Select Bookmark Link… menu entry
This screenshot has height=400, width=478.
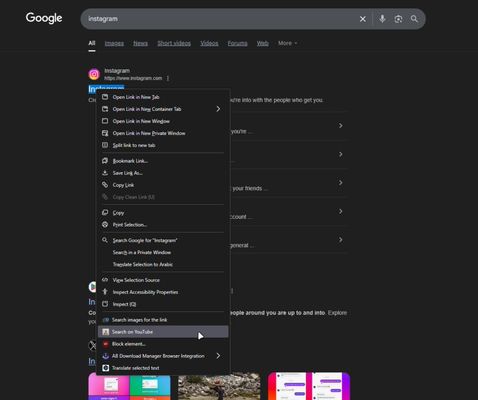click(x=163, y=161)
